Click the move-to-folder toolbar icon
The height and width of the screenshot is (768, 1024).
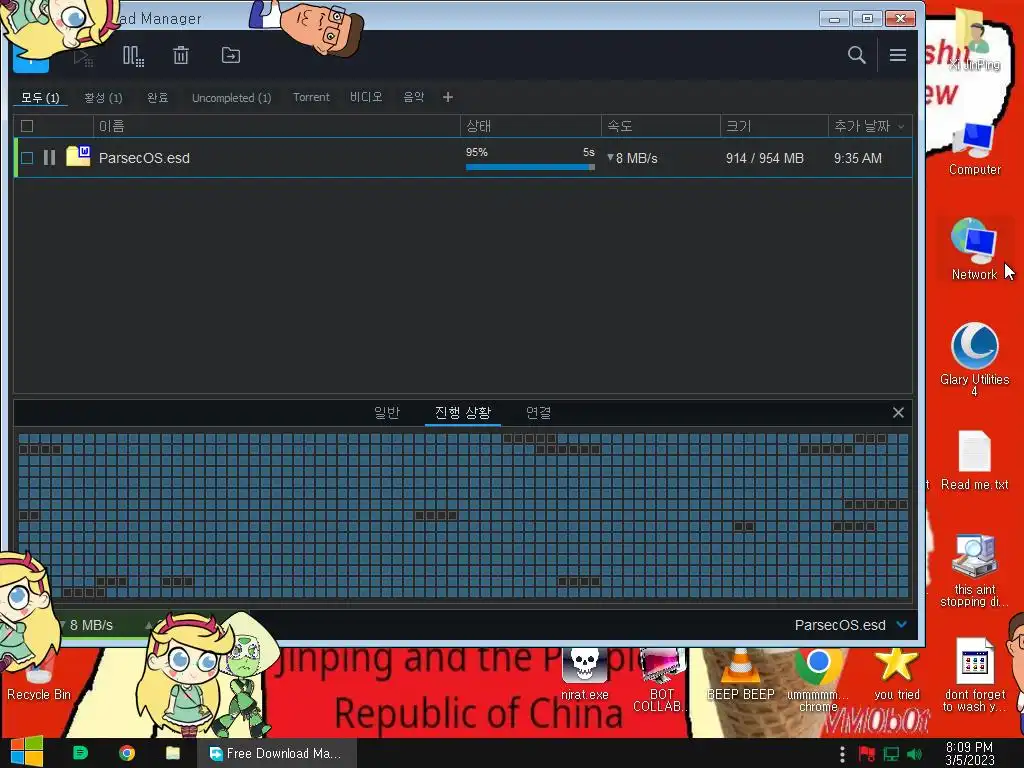click(231, 56)
